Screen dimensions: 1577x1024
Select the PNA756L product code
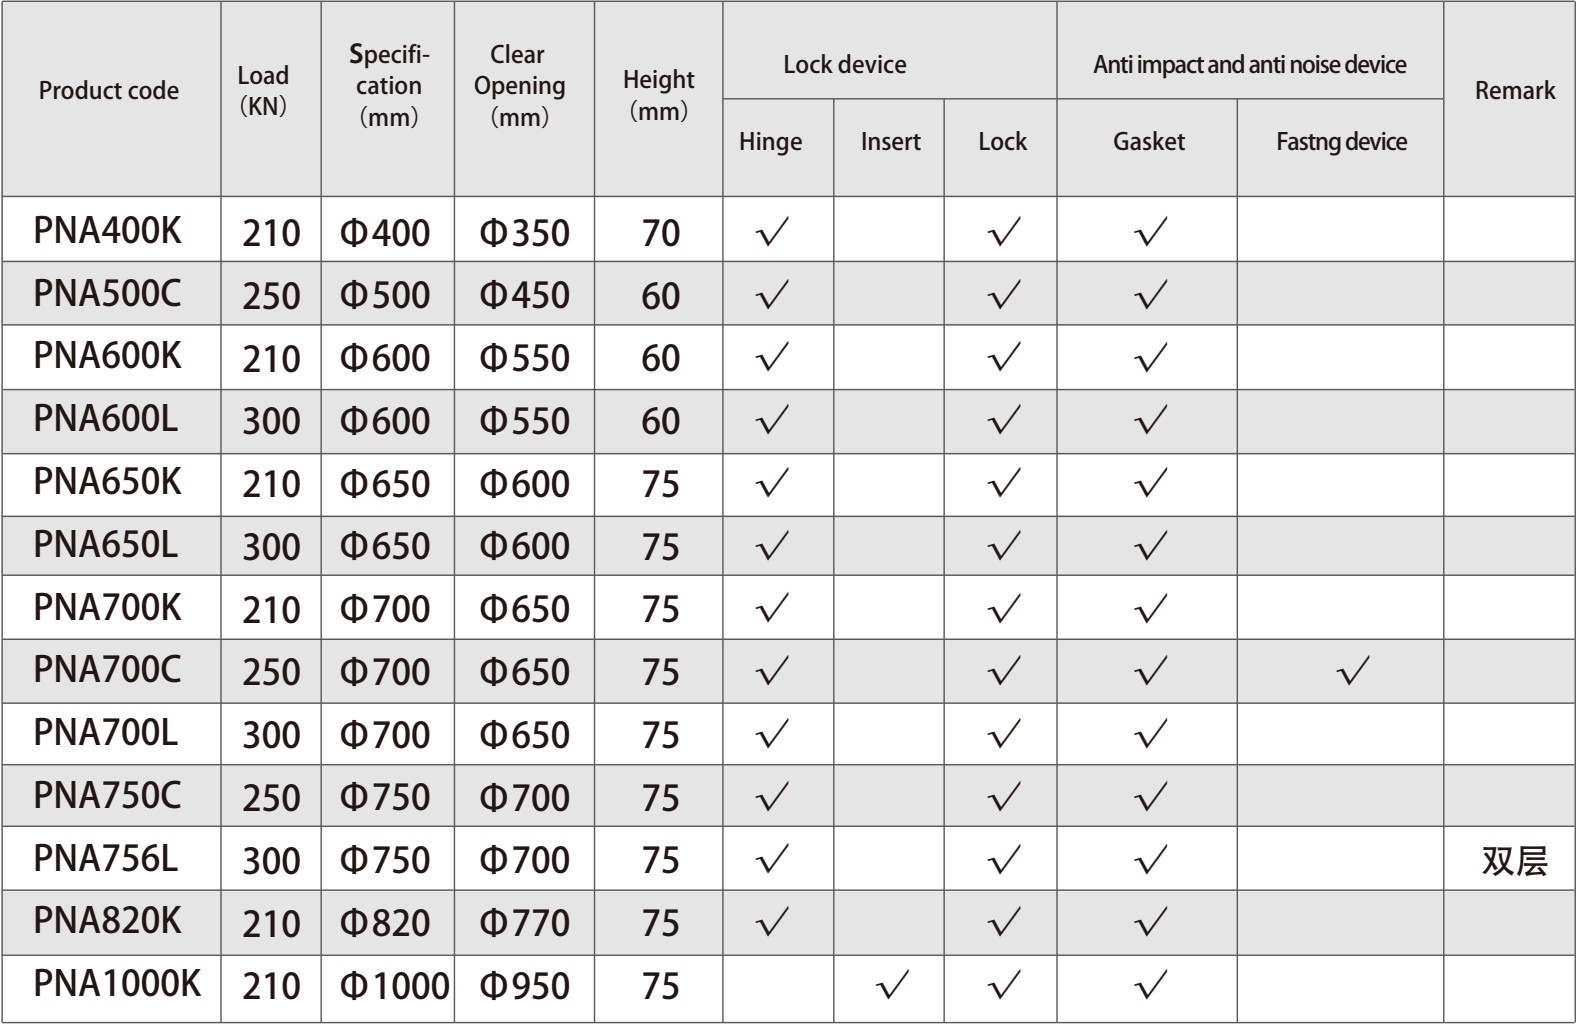(106, 859)
